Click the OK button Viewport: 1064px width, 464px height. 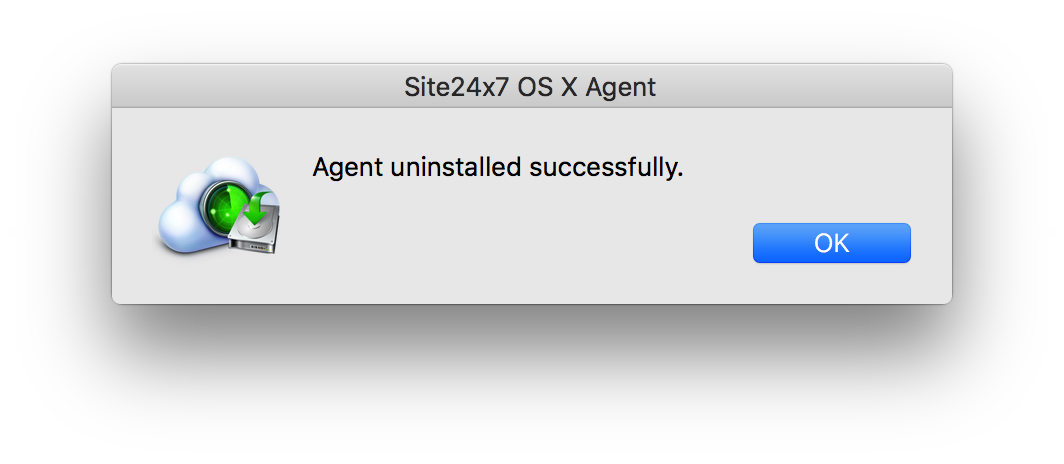click(x=831, y=243)
